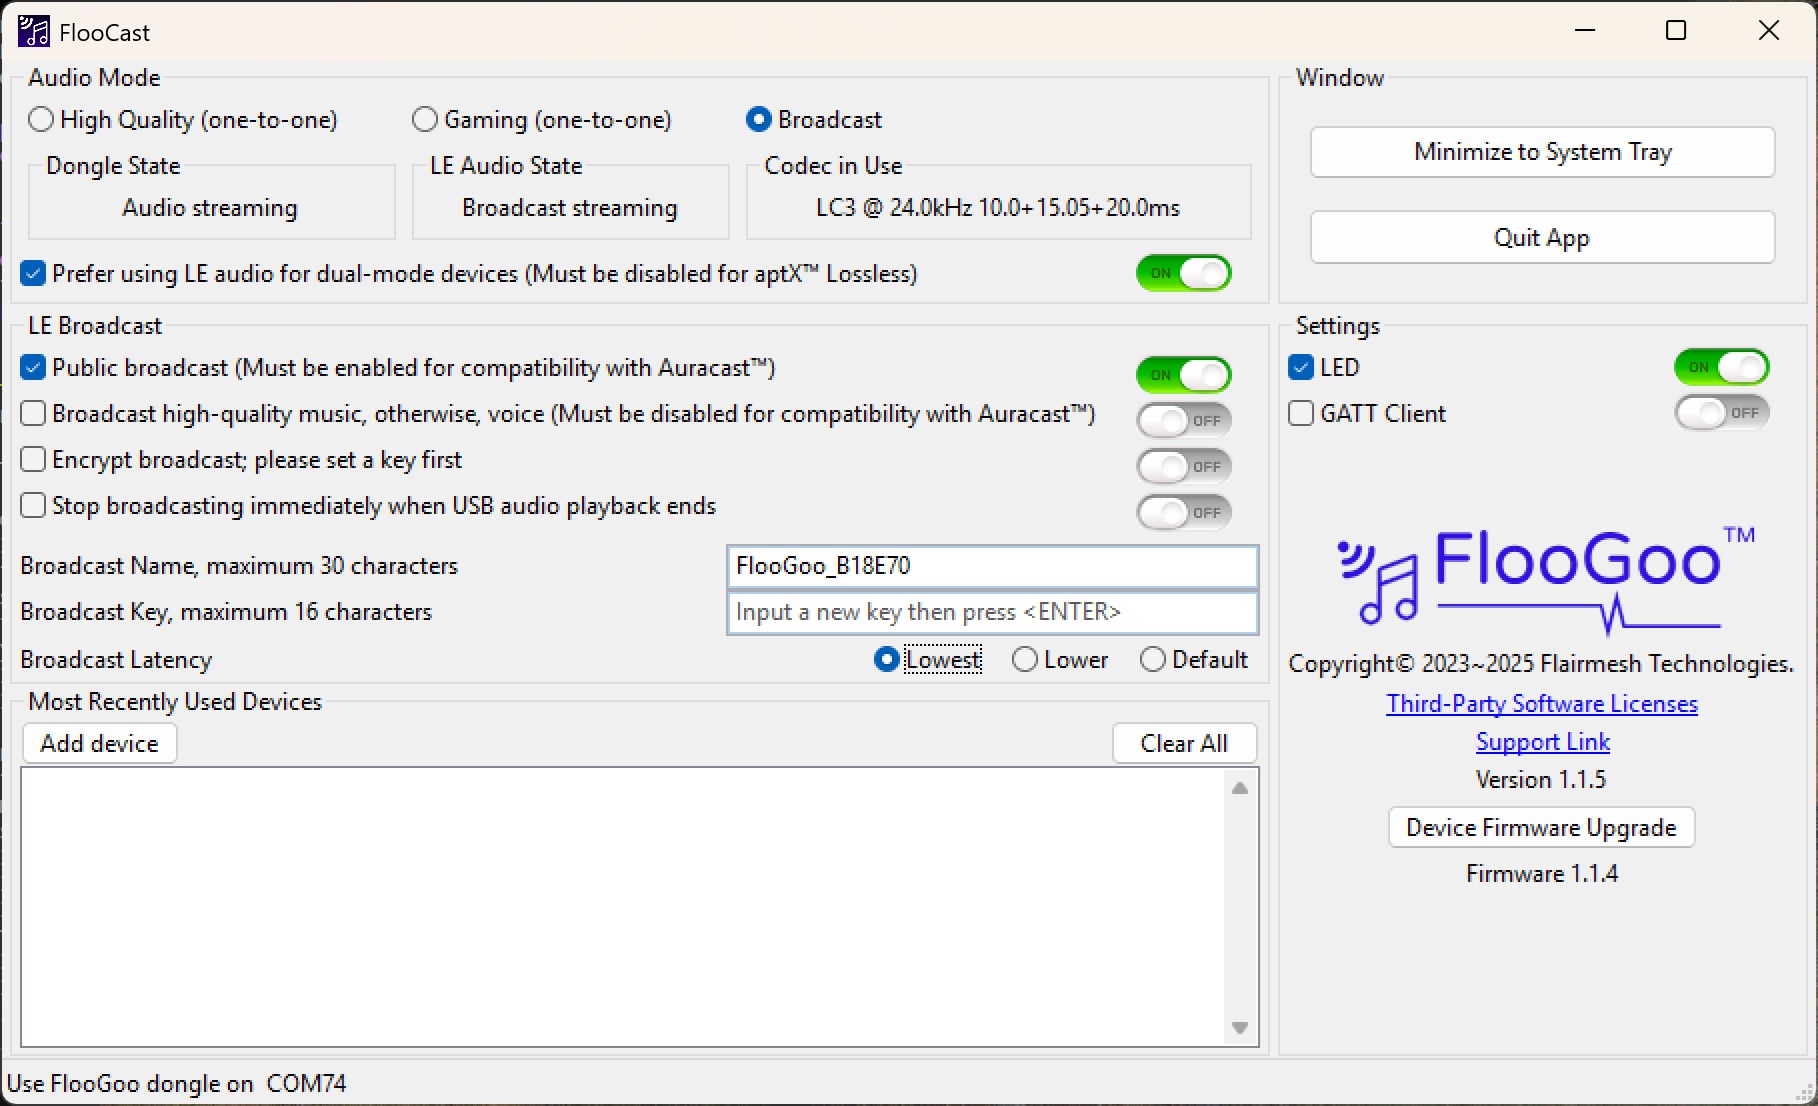1818x1106 pixels.
Task: Click the Add device button
Action: point(100,744)
